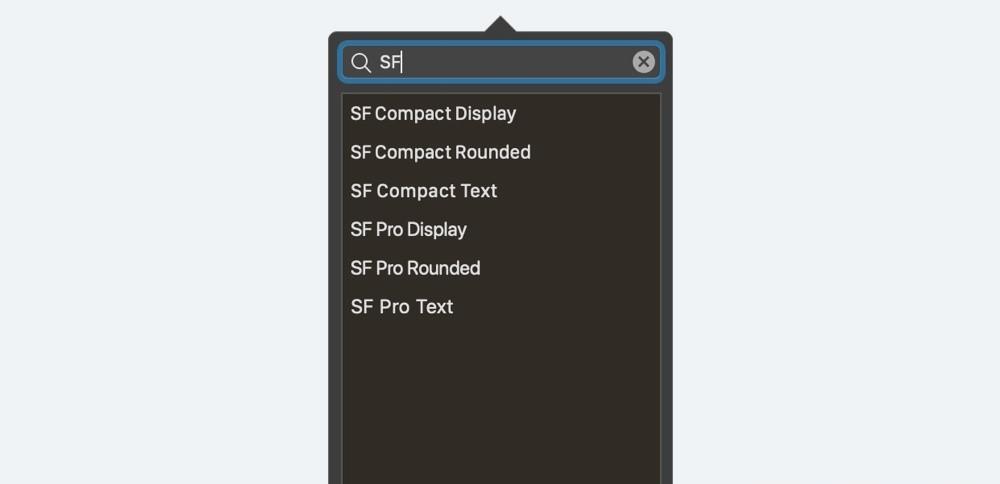This screenshot has height=484, width=1000.
Task: Click into the search field containing "SF"
Action: click(501, 62)
